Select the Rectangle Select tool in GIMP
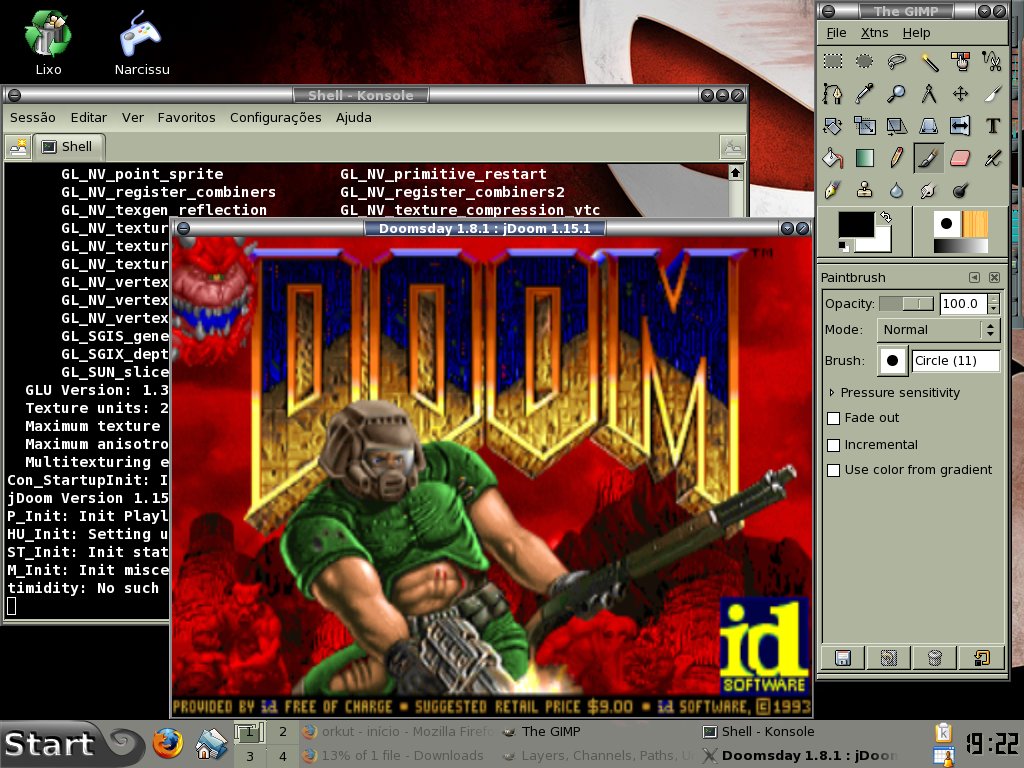The image size is (1024, 768). 833,61
